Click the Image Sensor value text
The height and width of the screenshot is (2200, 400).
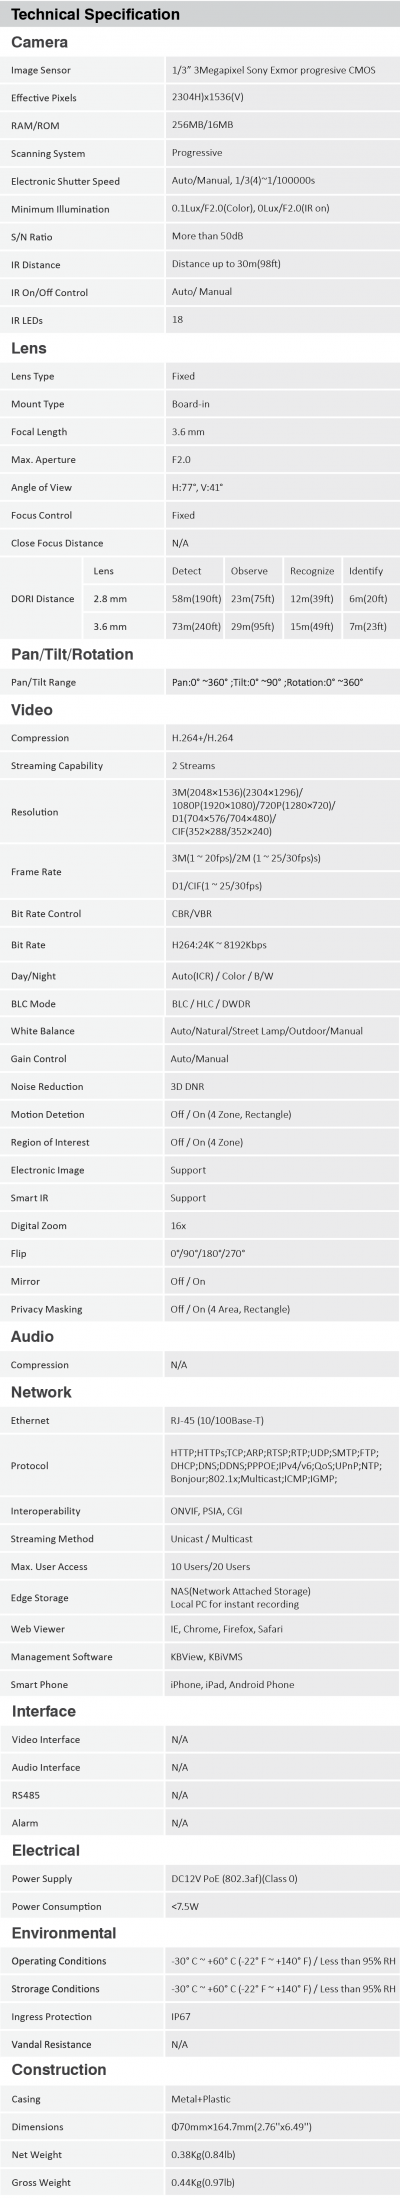click(274, 71)
